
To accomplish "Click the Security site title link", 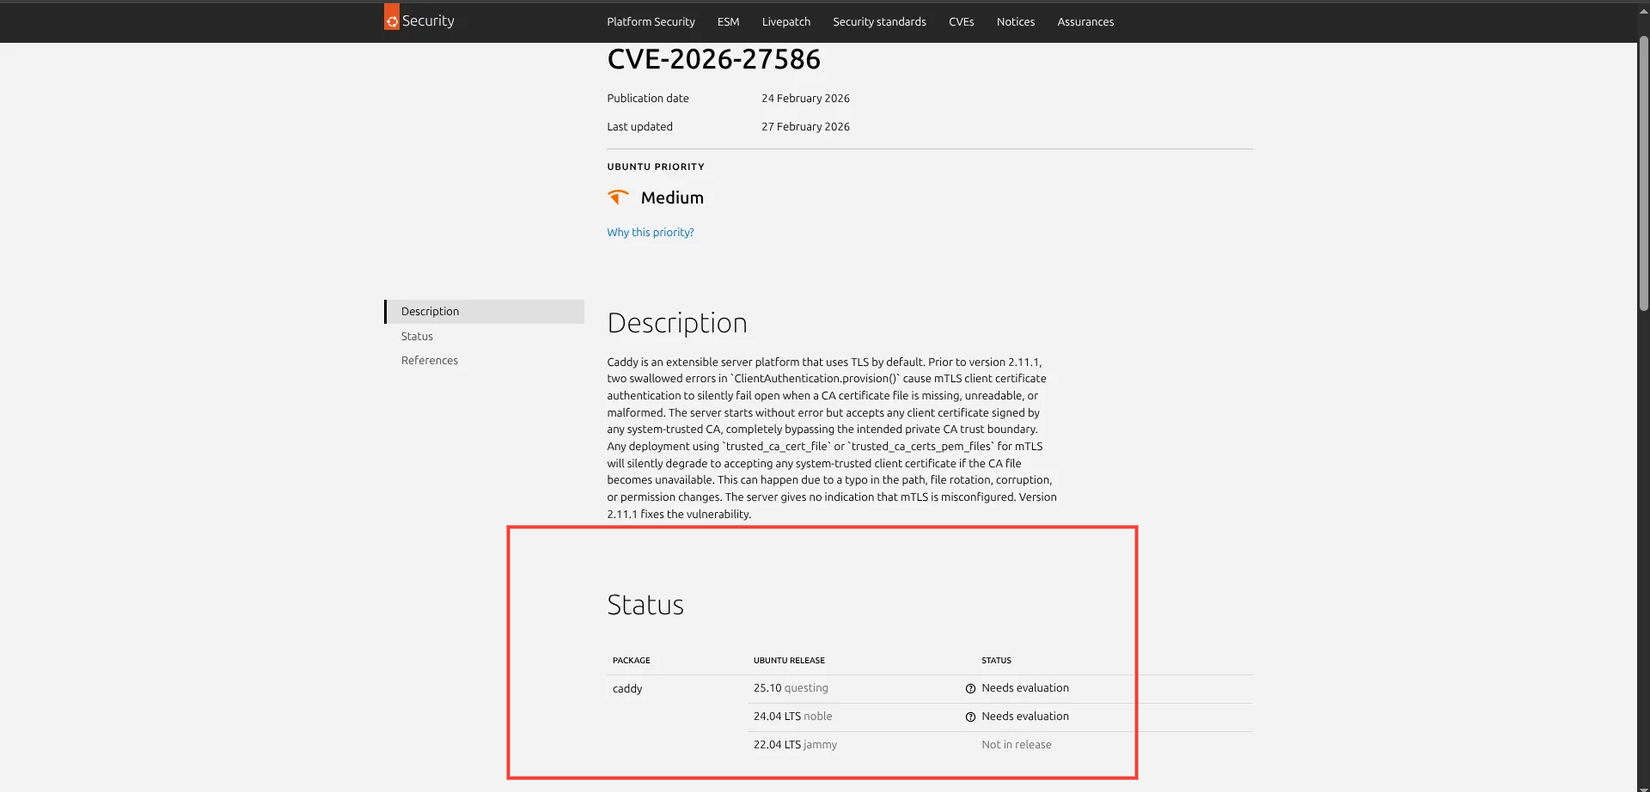I will click(x=428, y=20).
